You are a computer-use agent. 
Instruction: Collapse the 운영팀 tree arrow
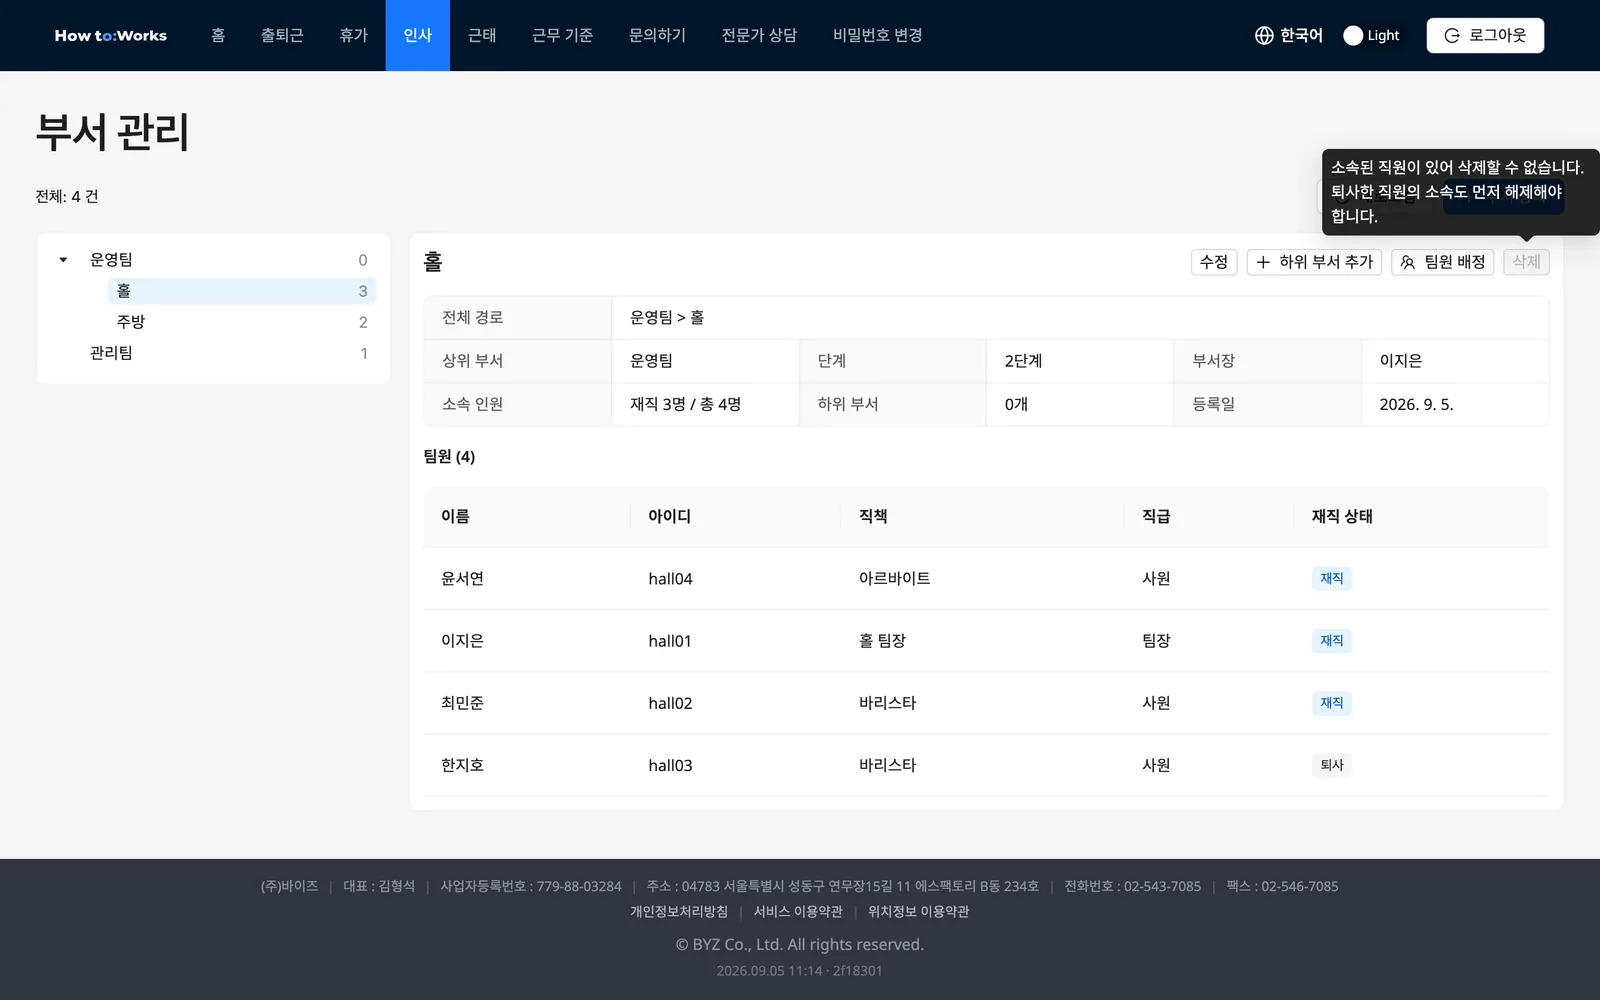(63, 260)
